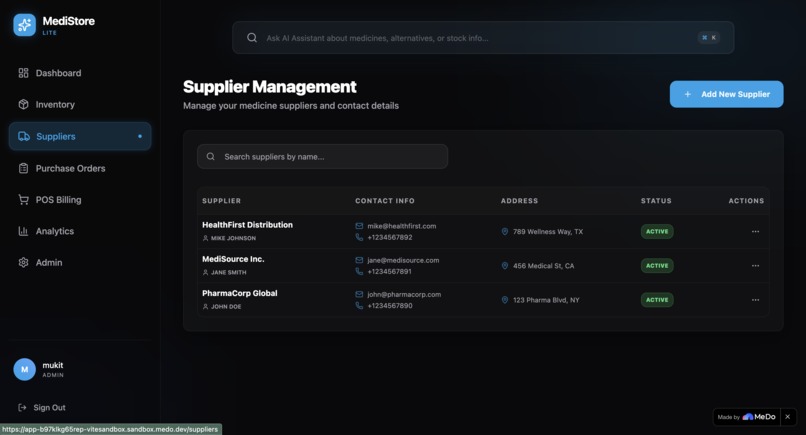The image size is (806, 435).
Task: Open the Inventory section
Action: click(x=80, y=104)
